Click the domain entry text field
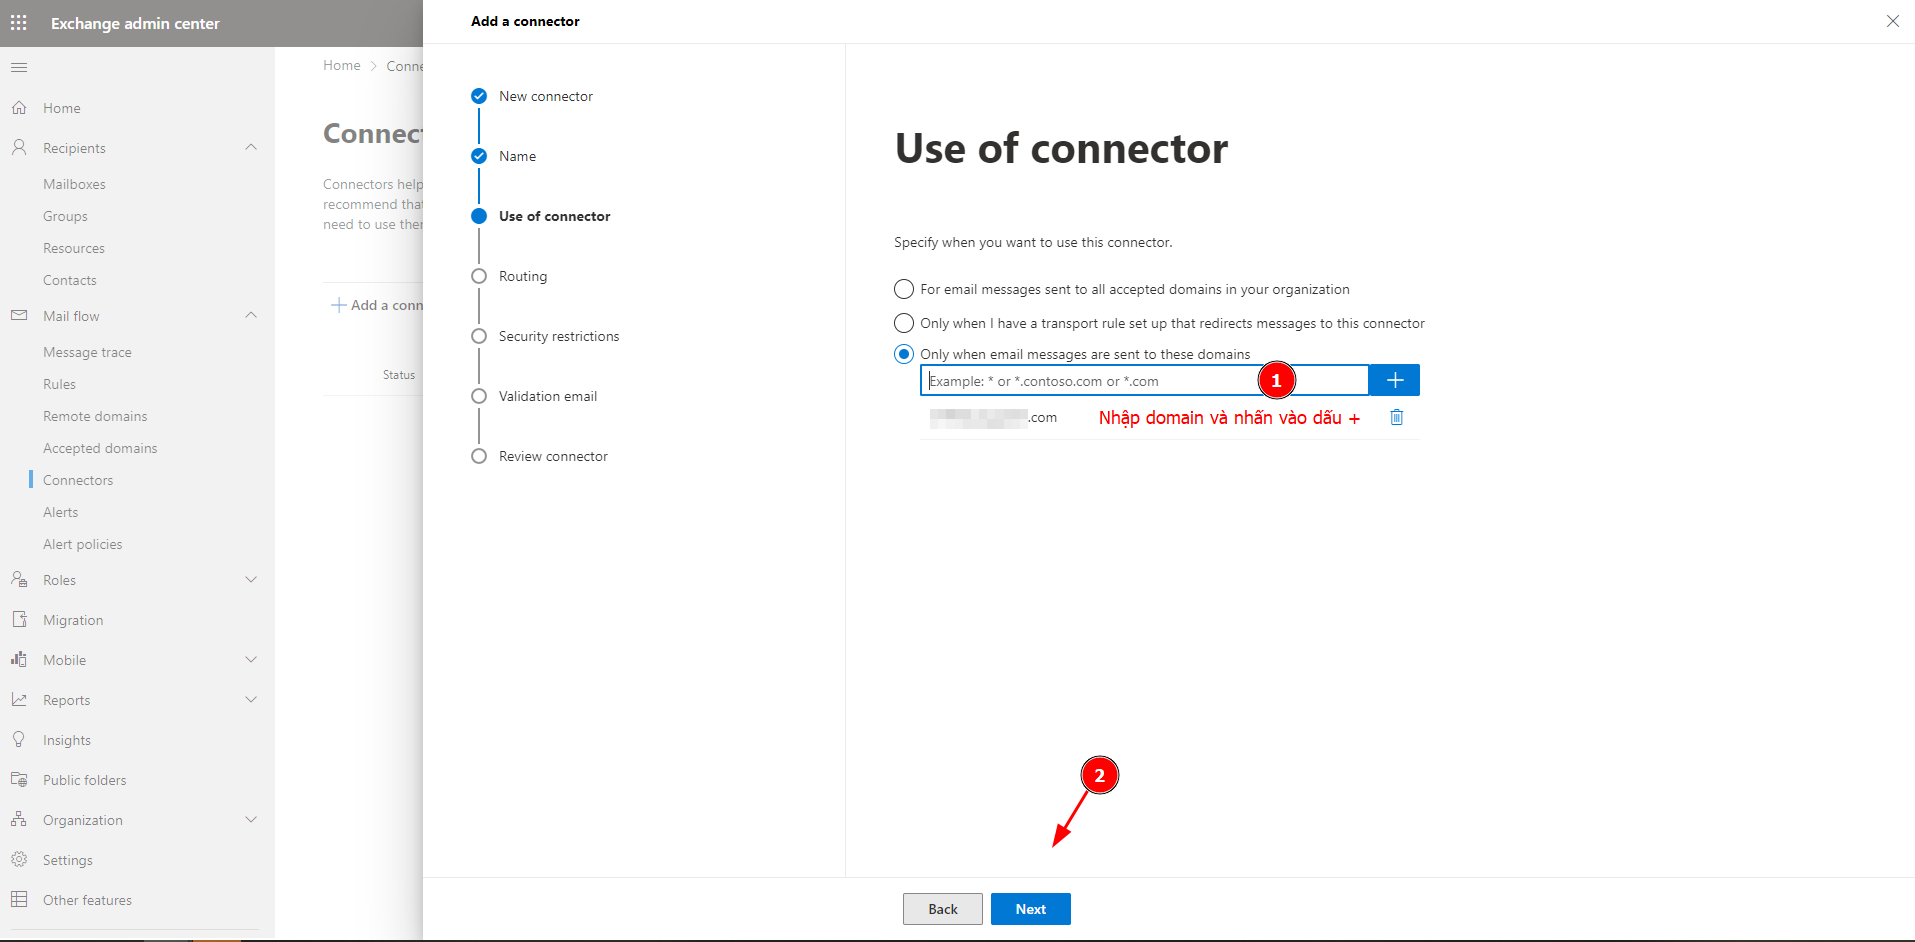 point(1090,381)
